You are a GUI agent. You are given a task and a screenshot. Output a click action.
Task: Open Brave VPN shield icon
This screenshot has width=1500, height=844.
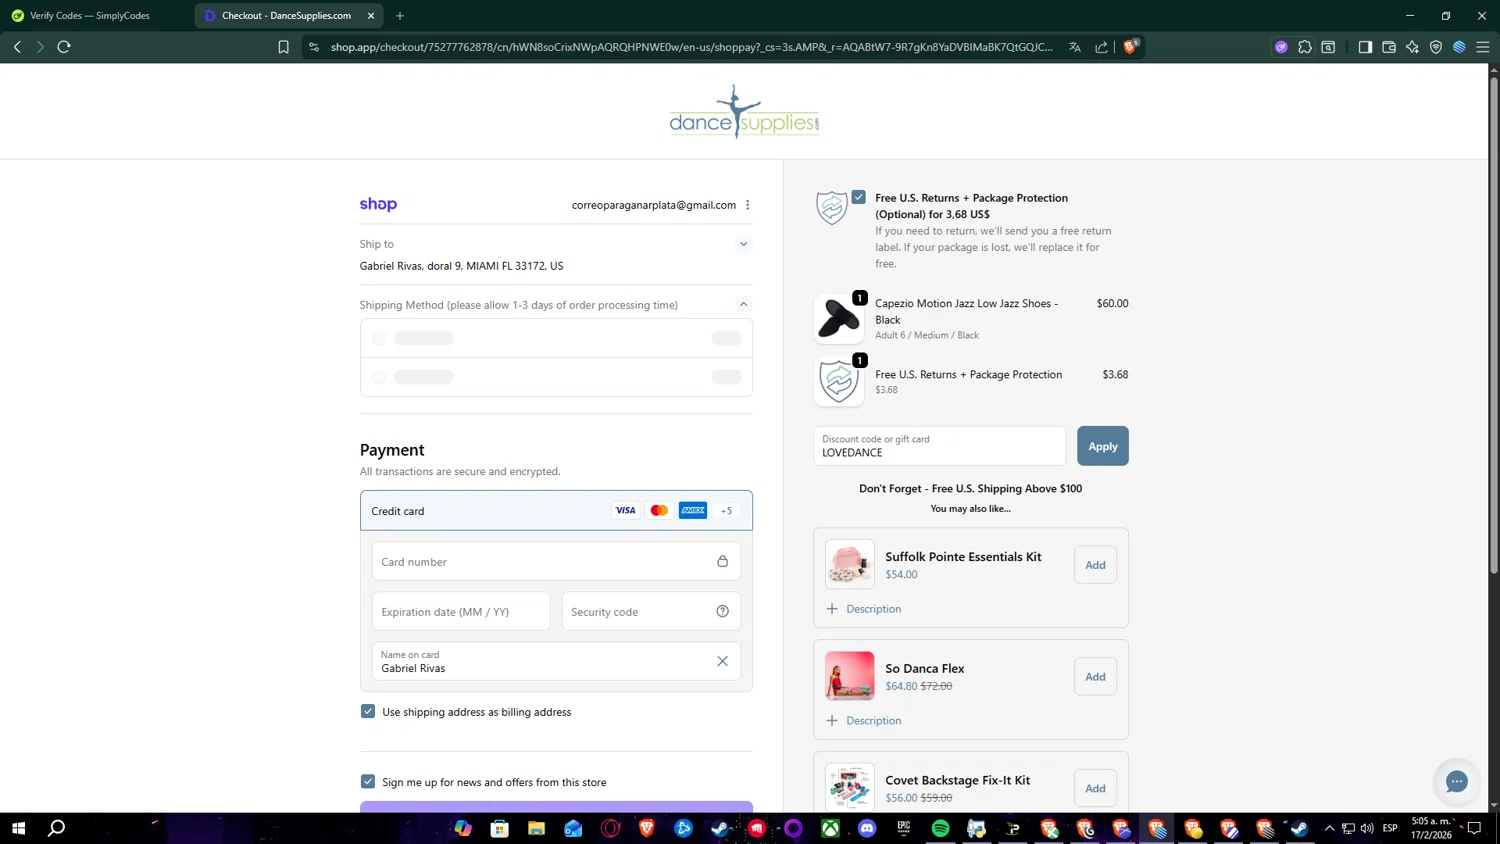(1436, 47)
